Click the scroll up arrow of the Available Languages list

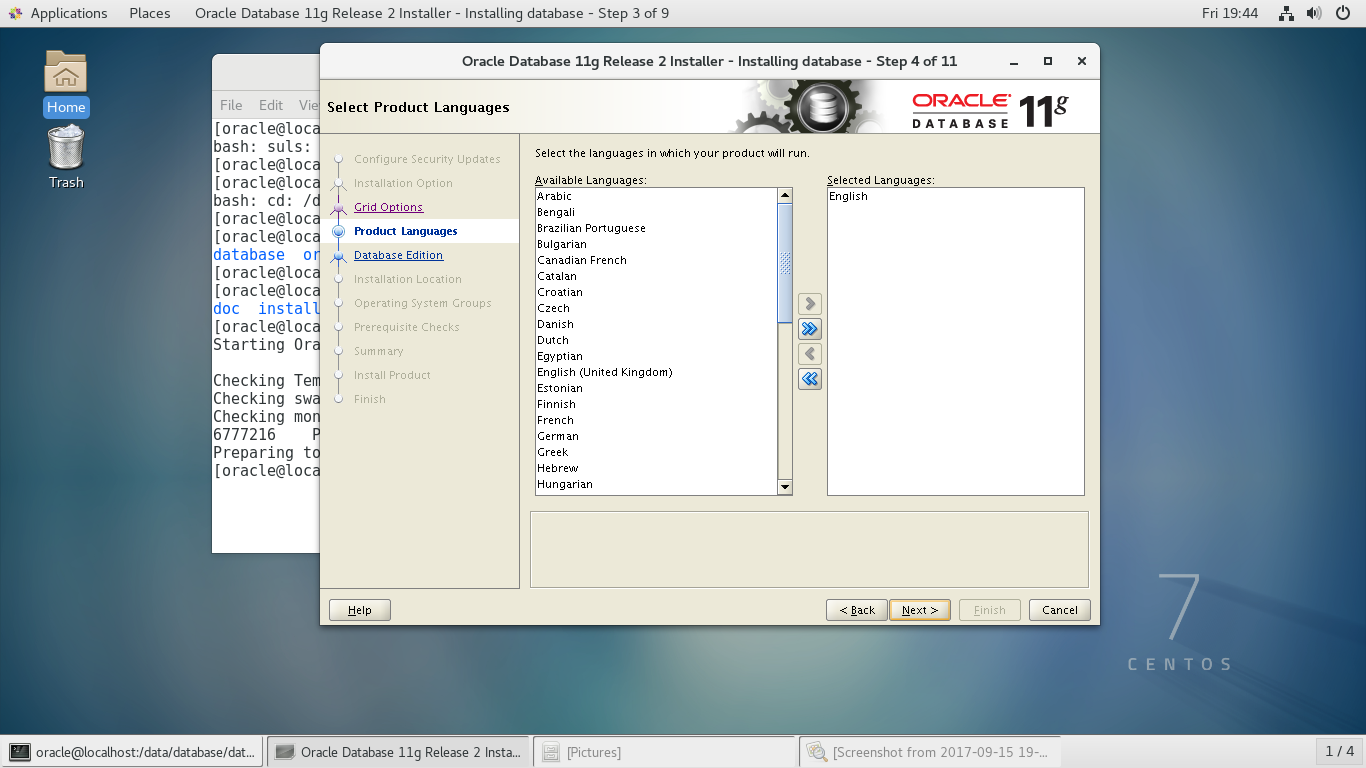785,196
